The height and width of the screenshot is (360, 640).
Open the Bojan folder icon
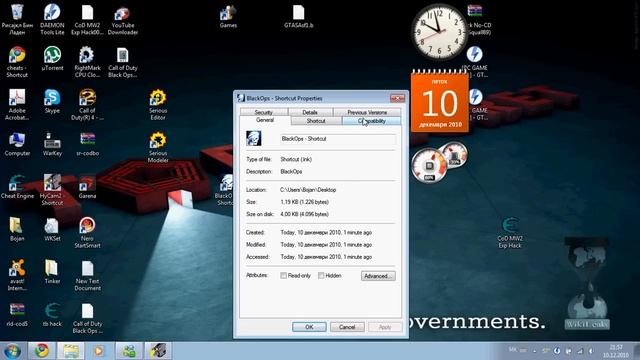[x=17, y=229]
